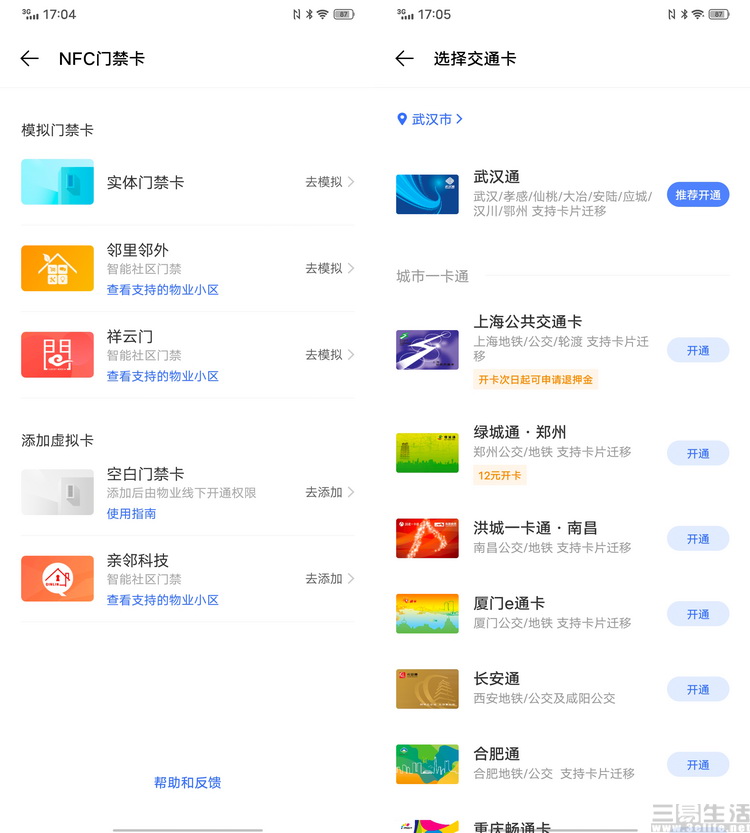Tap the 厦门e通卡 card image
Viewport: 750px width, 833px height.
[x=427, y=614]
